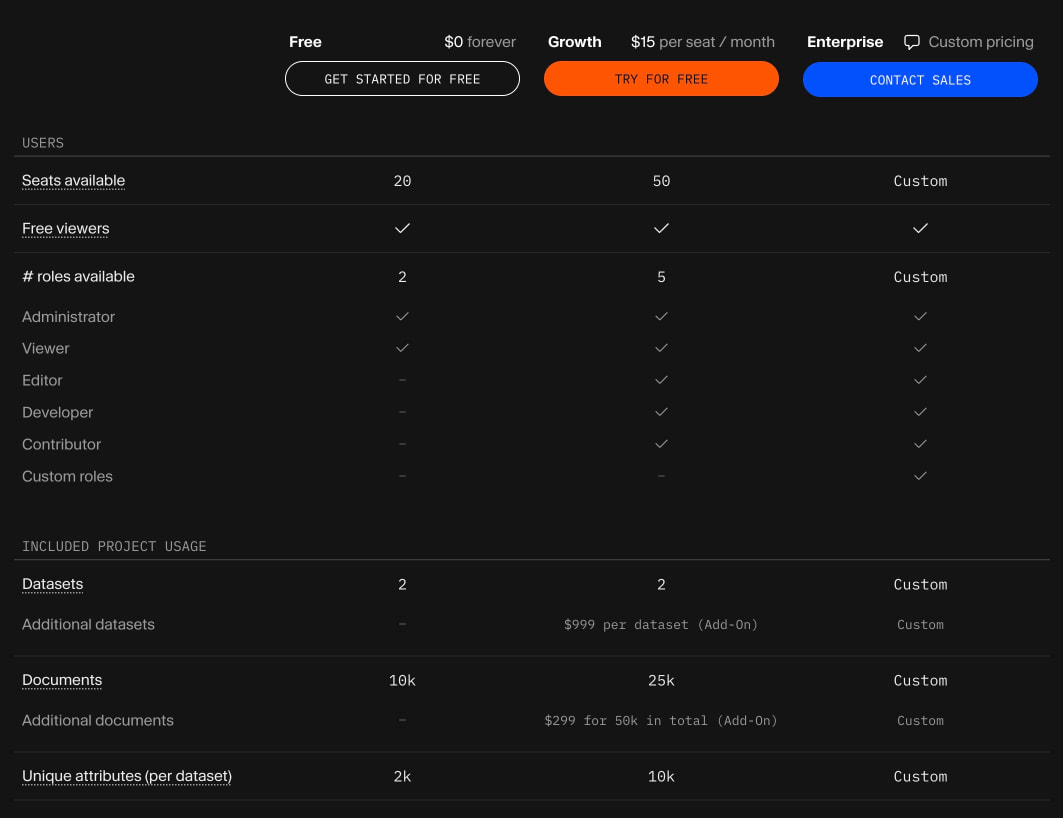Click Enterprise Custom value in Datasets row

click(x=920, y=585)
